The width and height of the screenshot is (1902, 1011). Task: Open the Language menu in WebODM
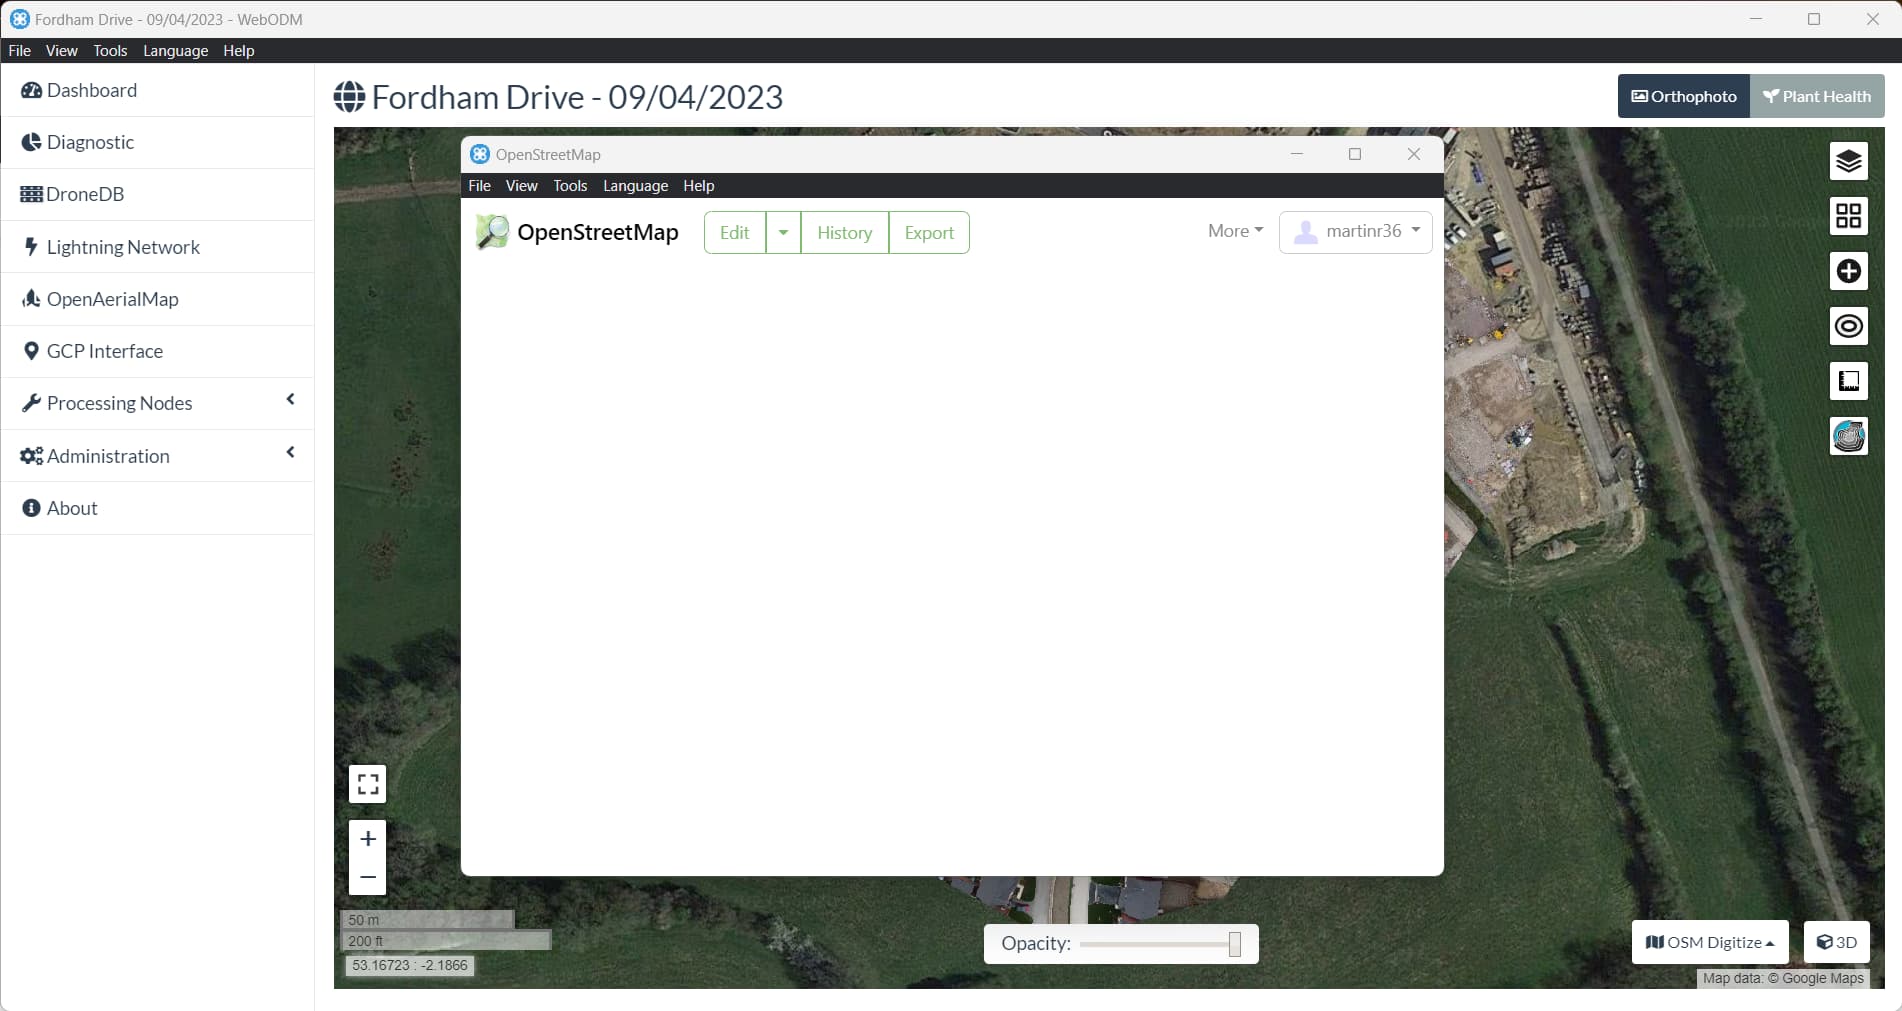point(175,50)
